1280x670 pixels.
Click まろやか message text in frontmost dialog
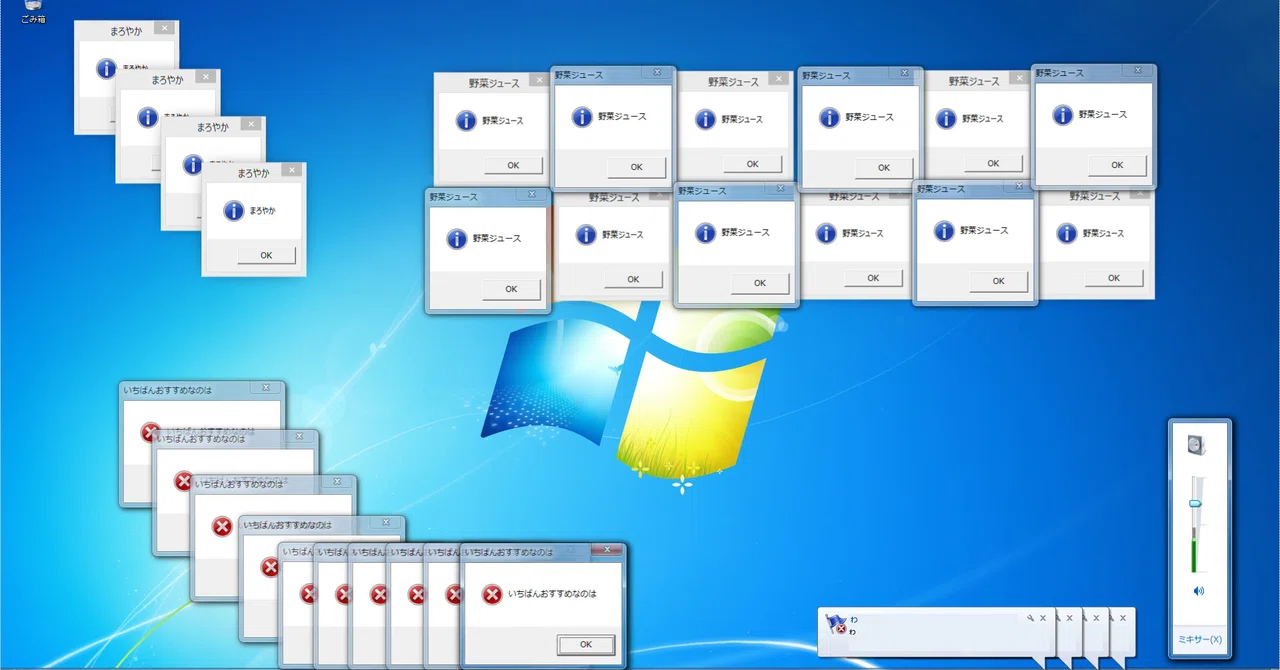click(x=262, y=211)
